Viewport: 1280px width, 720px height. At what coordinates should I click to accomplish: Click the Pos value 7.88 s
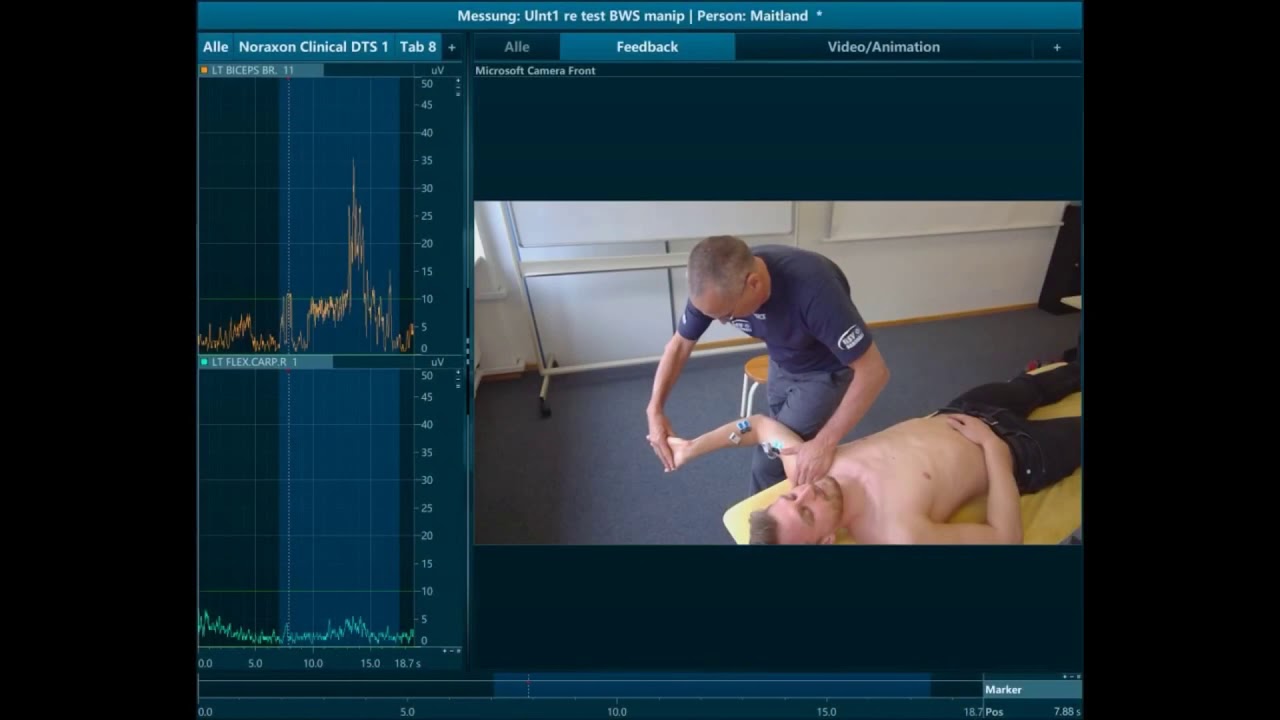1067,712
